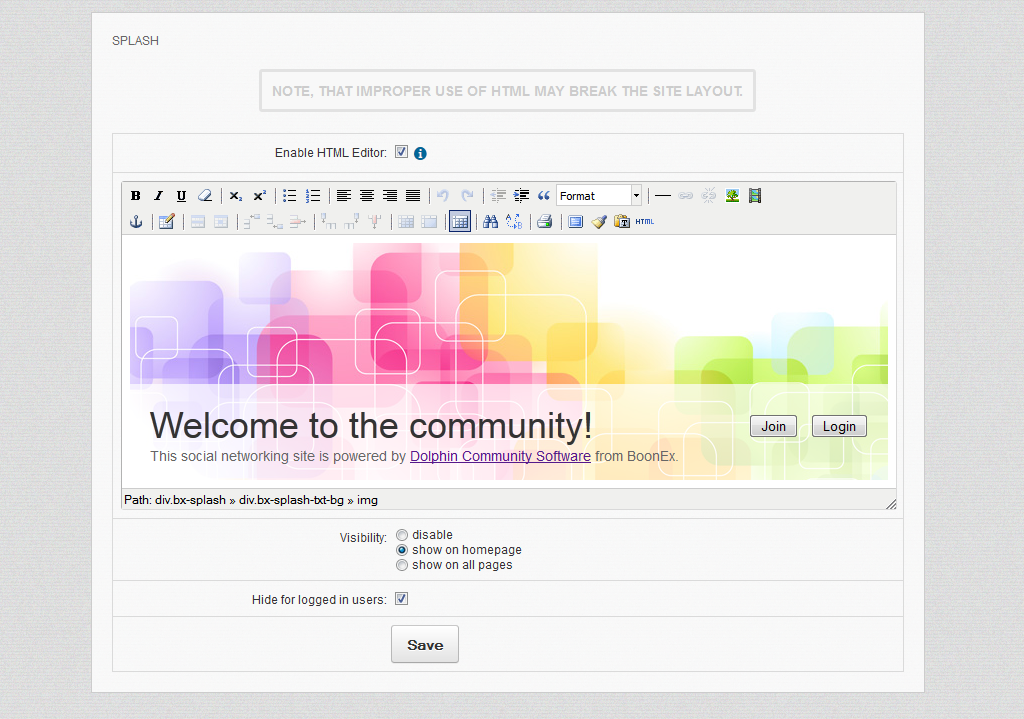The image size is (1024, 719).
Task: Uncheck Enable HTML Editor checkbox
Action: point(401,152)
